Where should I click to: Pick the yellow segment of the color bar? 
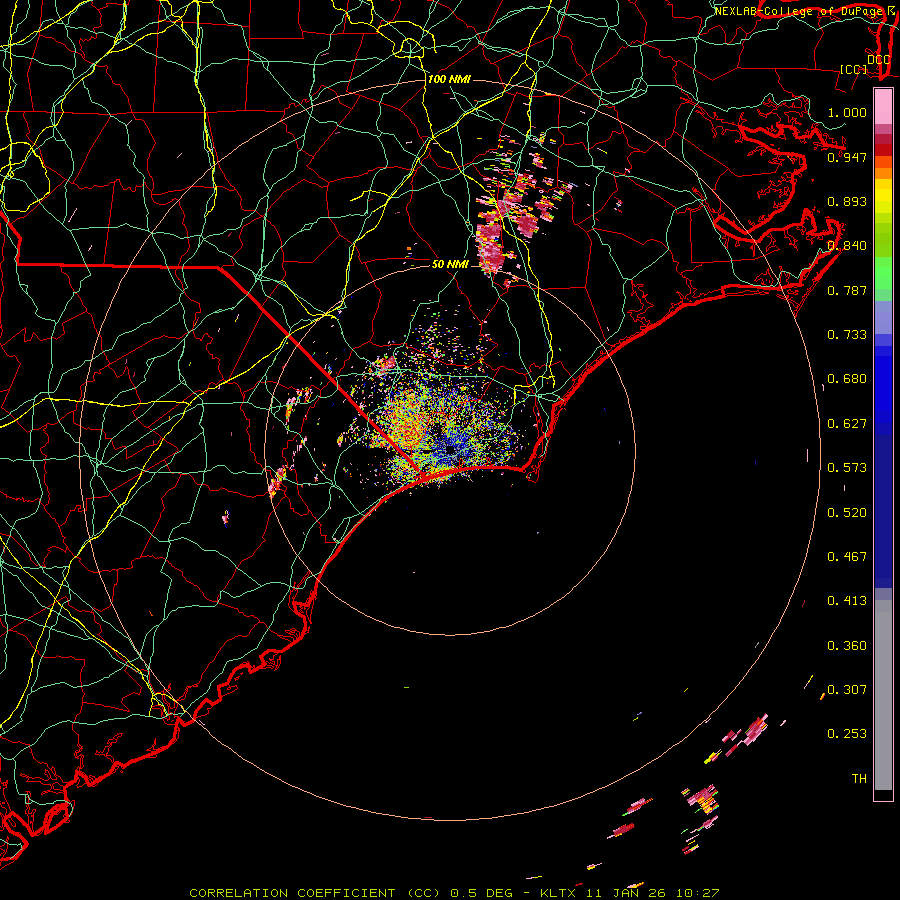(x=883, y=196)
